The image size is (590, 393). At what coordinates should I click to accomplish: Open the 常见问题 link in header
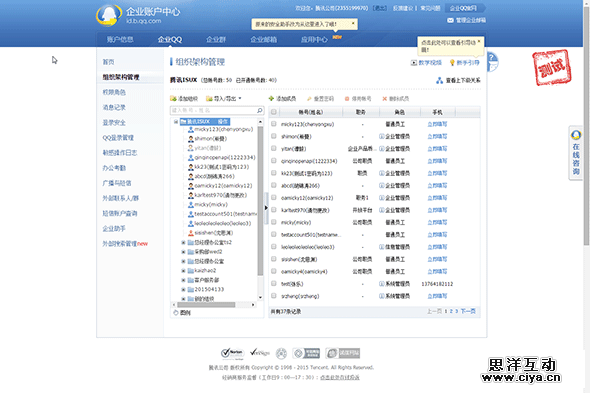[430, 8]
